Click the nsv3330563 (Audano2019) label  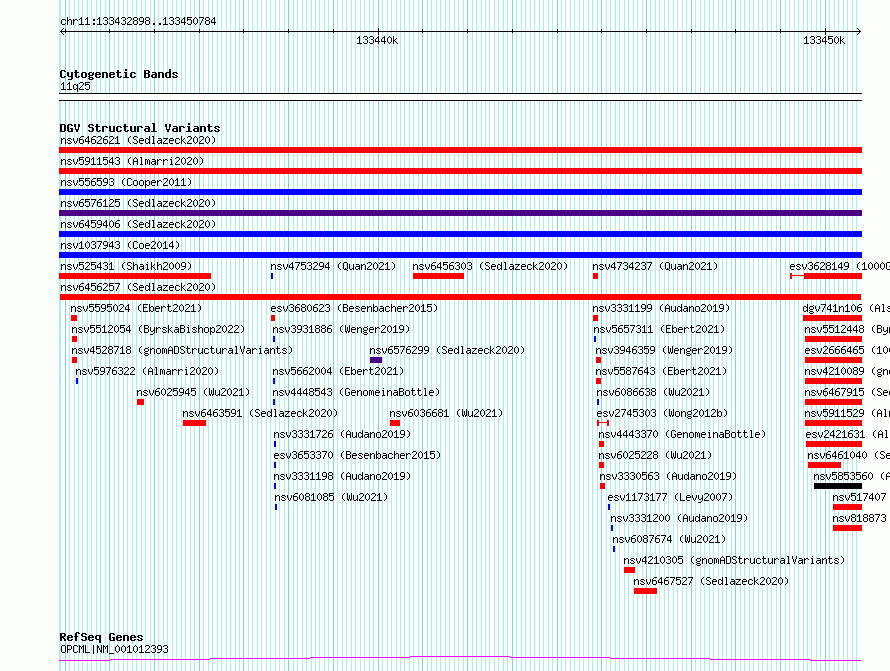pos(668,476)
